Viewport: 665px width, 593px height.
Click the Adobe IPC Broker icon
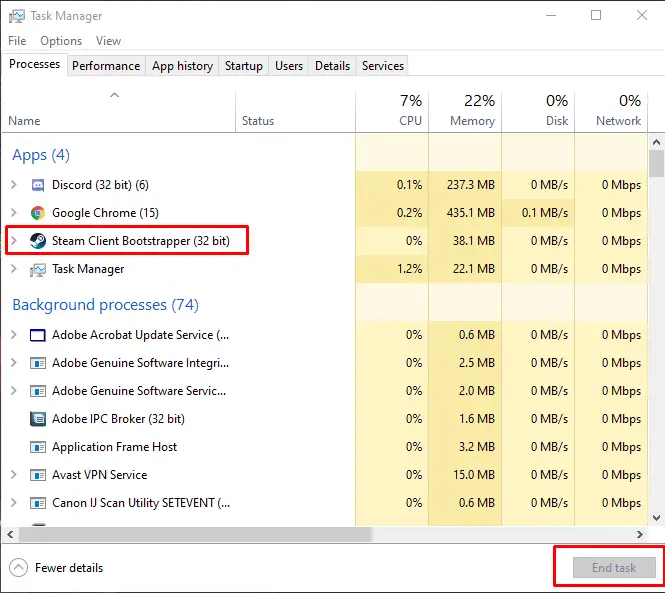click(38, 419)
